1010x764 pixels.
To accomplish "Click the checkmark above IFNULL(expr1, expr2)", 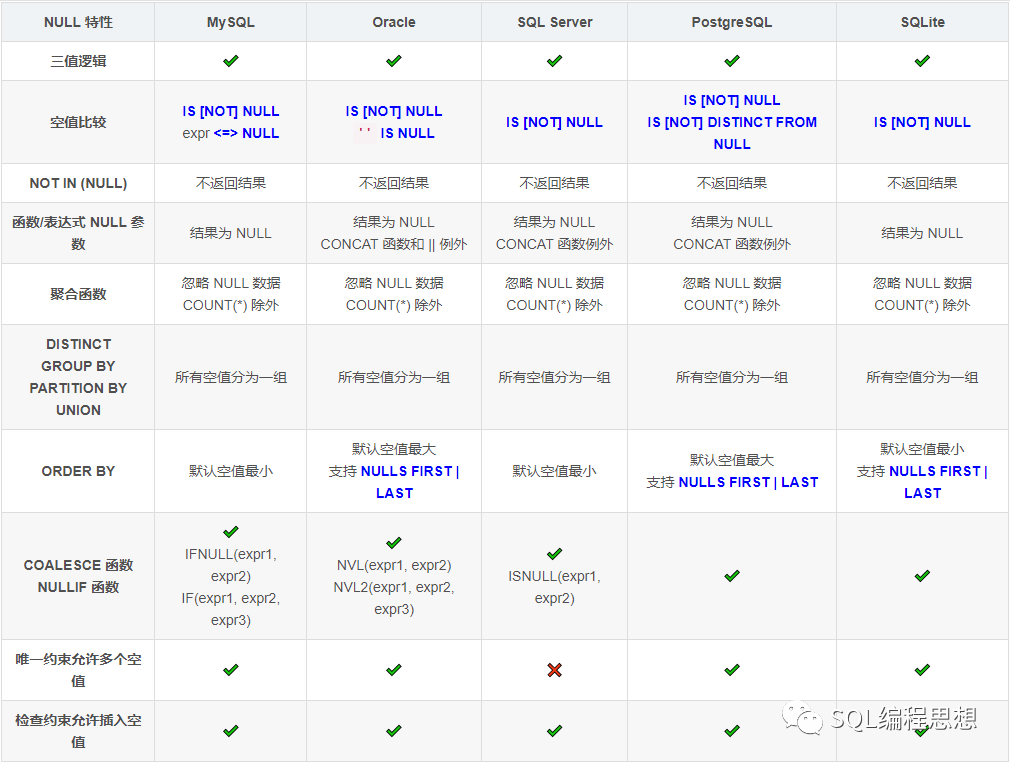I will tap(231, 532).
